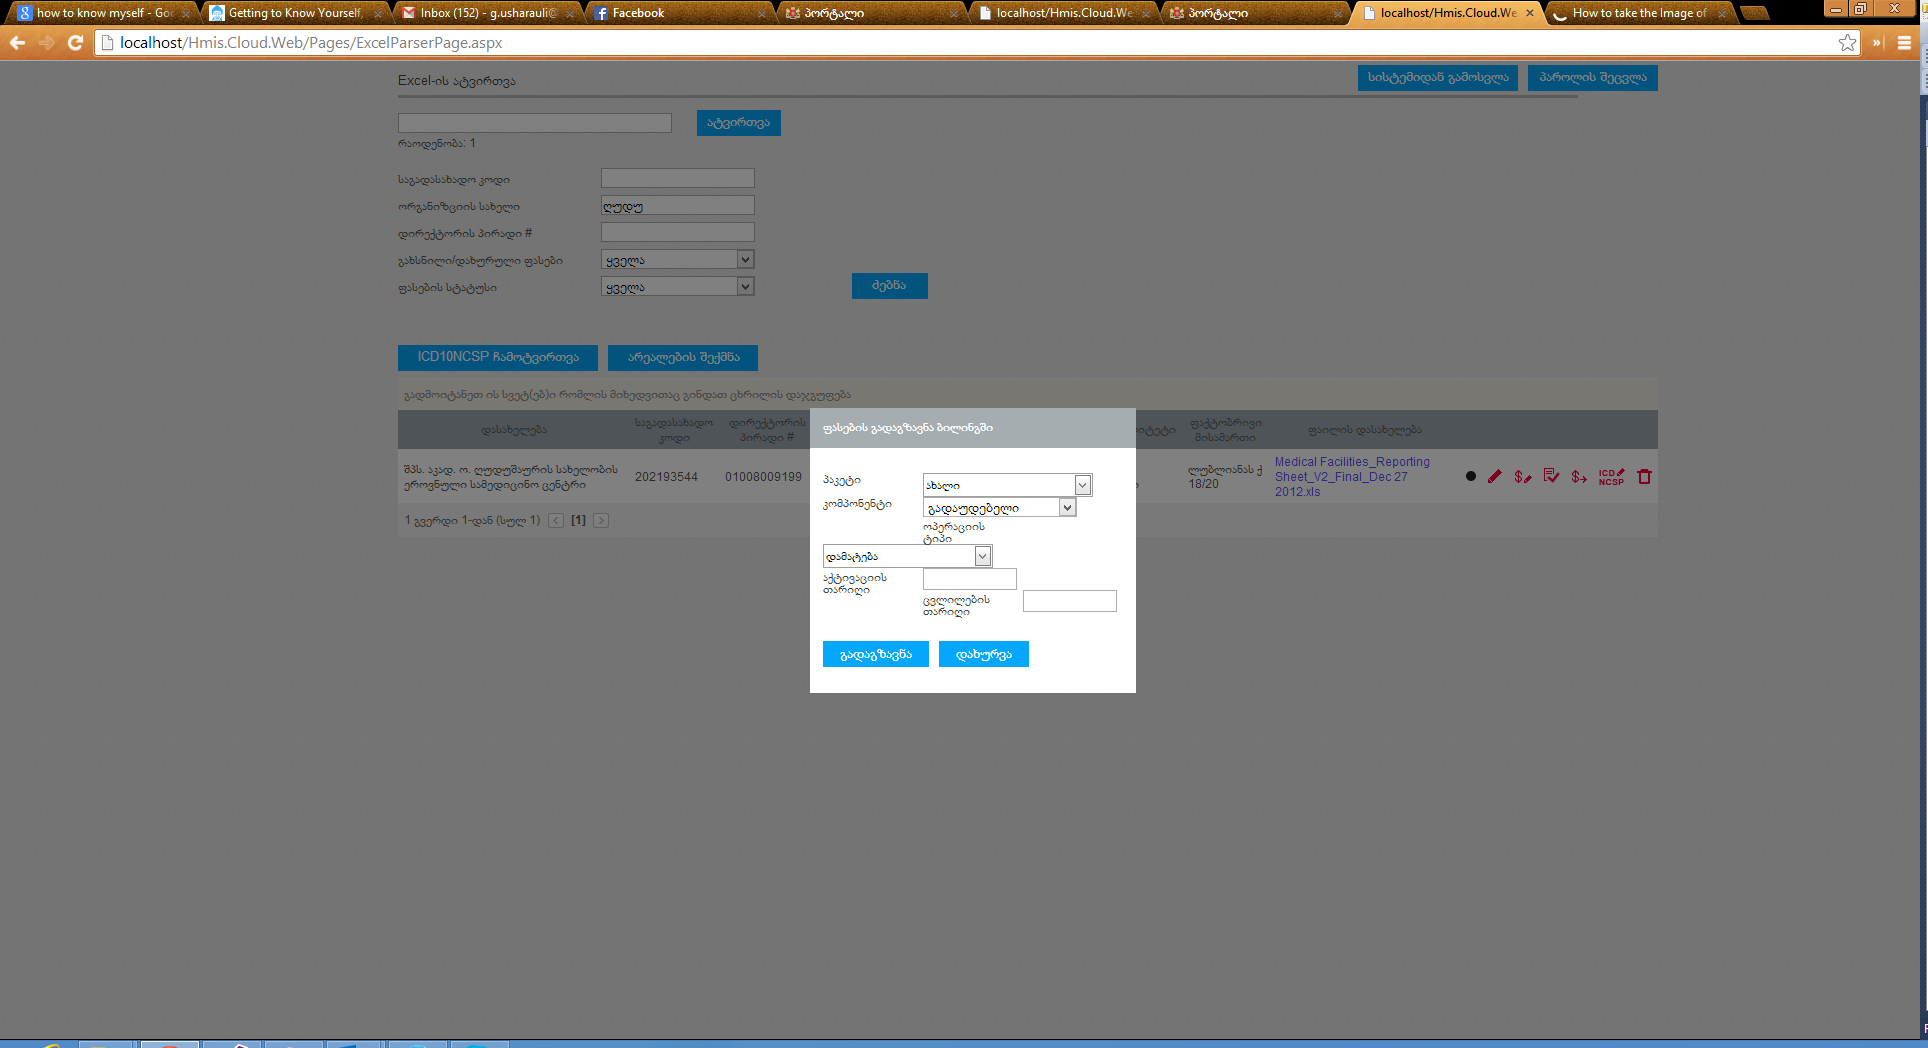Click the dollar-with-pencil price edit icon
This screenshot has width=1928, height=1048.
pos(1522,477)
